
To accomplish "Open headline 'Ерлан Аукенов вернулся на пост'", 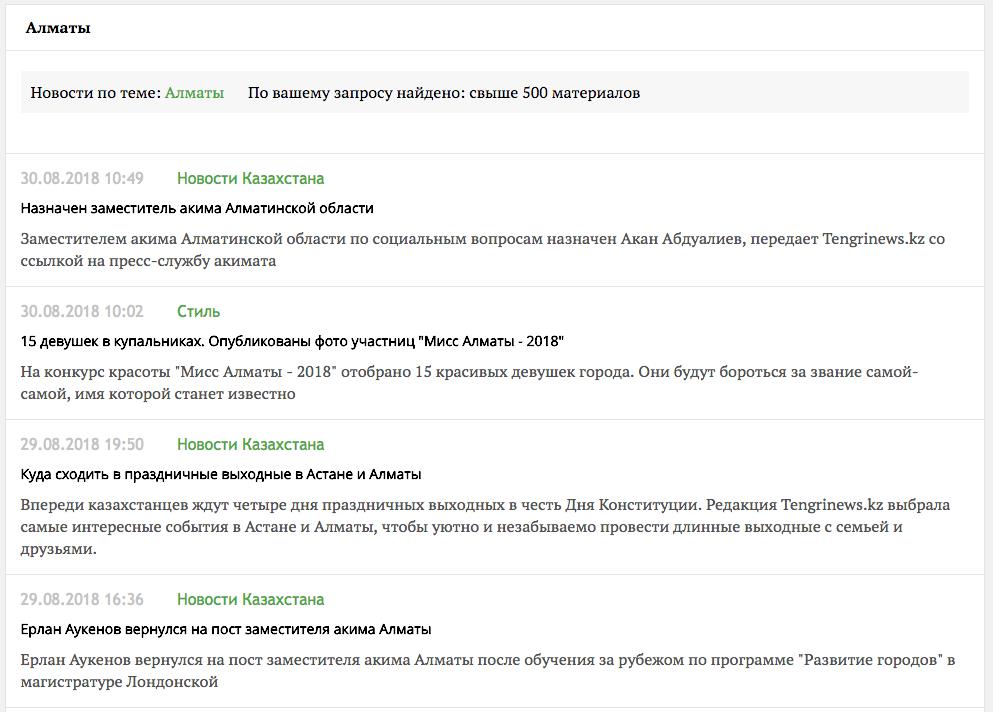I will point(225,630).
